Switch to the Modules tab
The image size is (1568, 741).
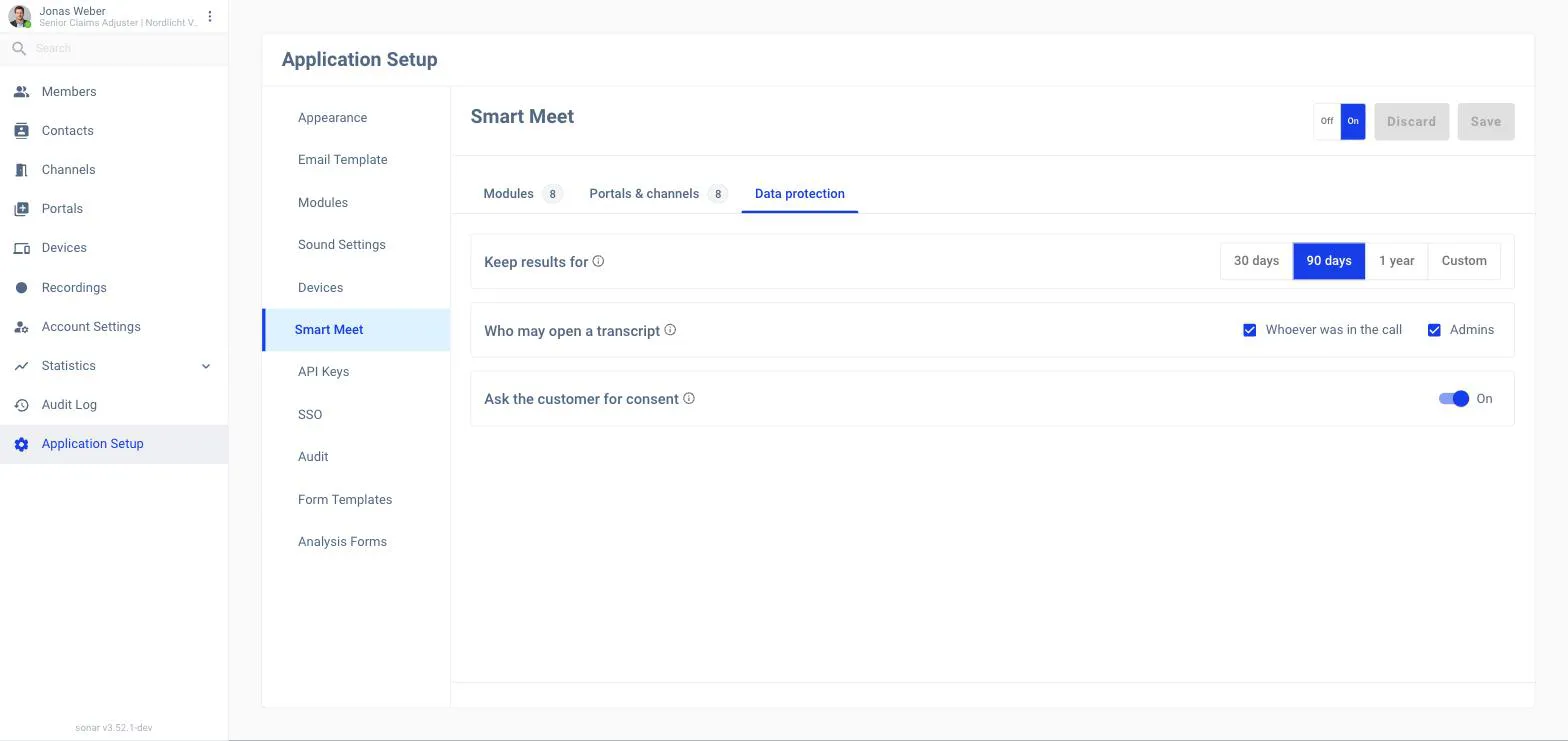coord(523,194)
